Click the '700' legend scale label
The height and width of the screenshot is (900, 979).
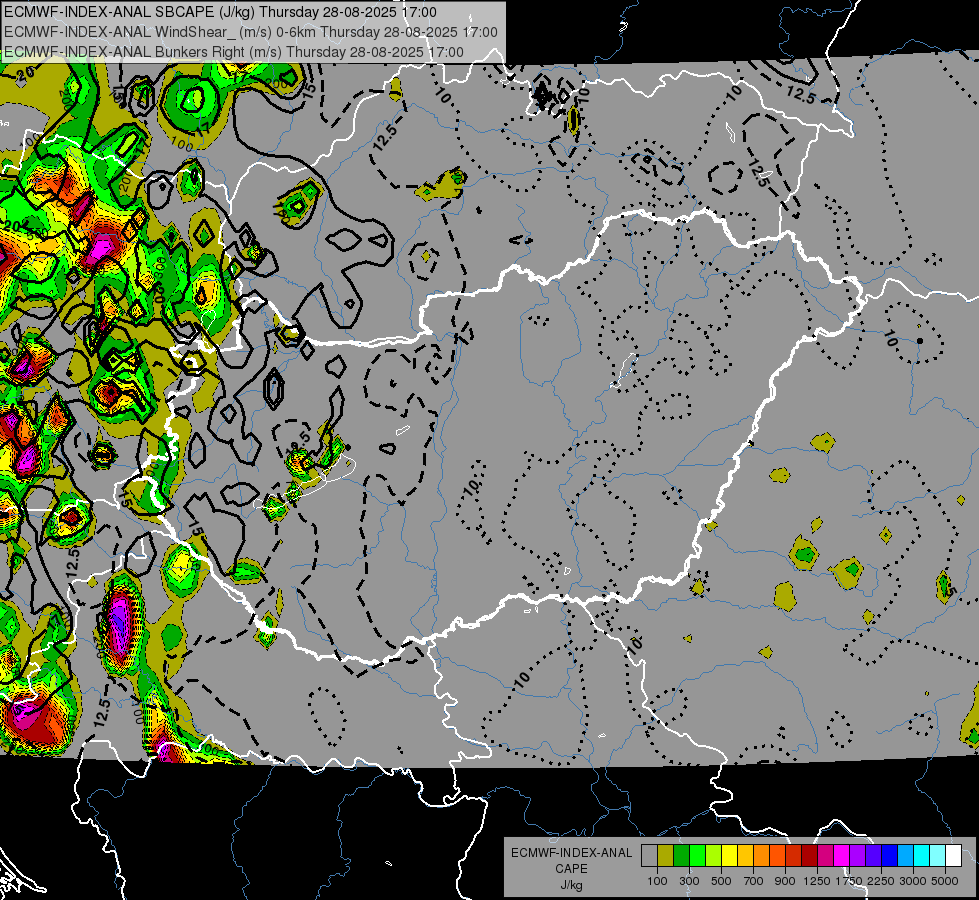point(754,881)
